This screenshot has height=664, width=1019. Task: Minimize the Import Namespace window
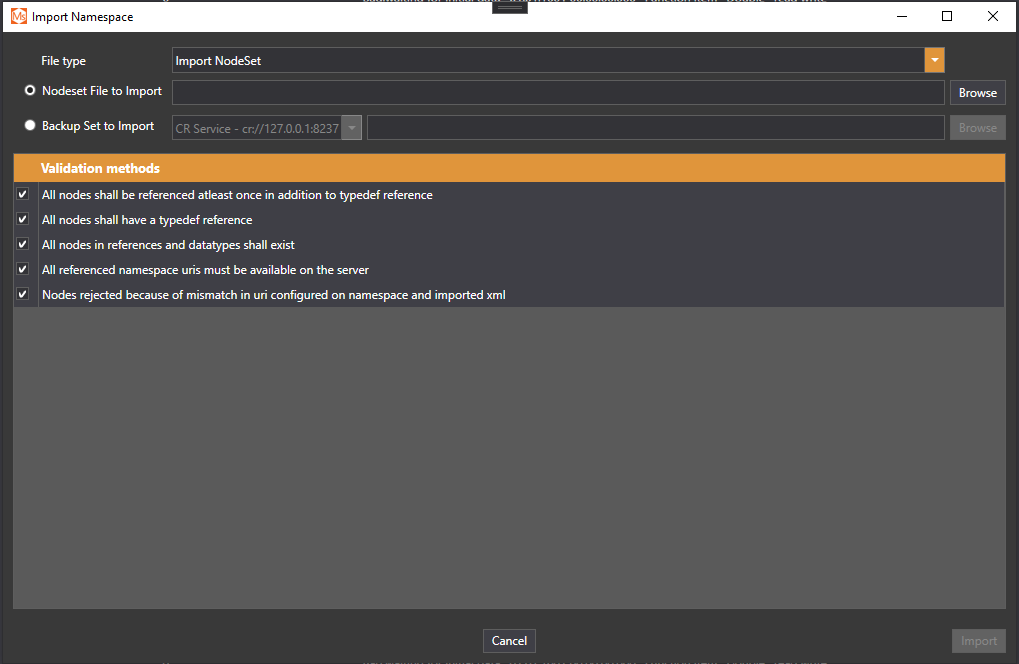(901, 16)
